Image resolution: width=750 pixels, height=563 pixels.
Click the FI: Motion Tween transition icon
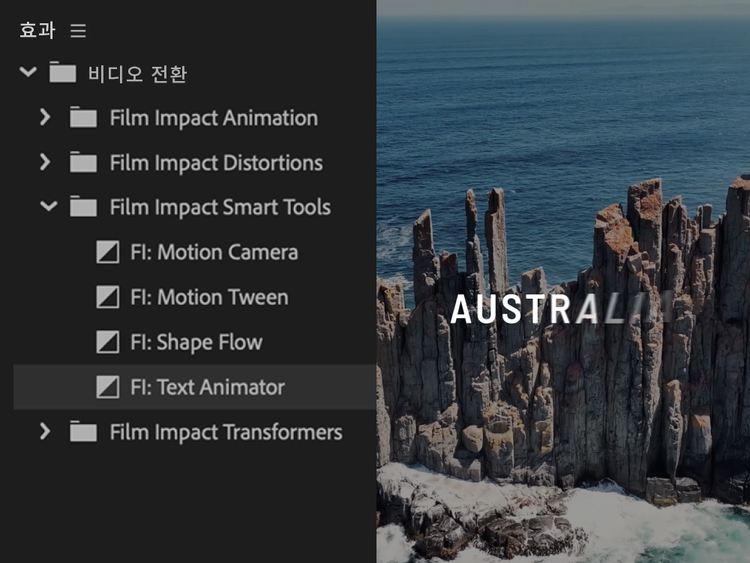(108, 297)
